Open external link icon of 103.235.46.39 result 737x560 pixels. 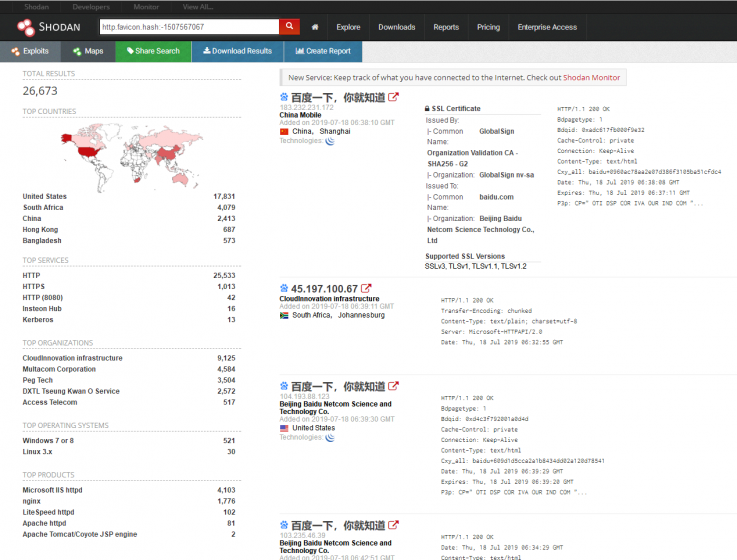[x=393, y=525]
